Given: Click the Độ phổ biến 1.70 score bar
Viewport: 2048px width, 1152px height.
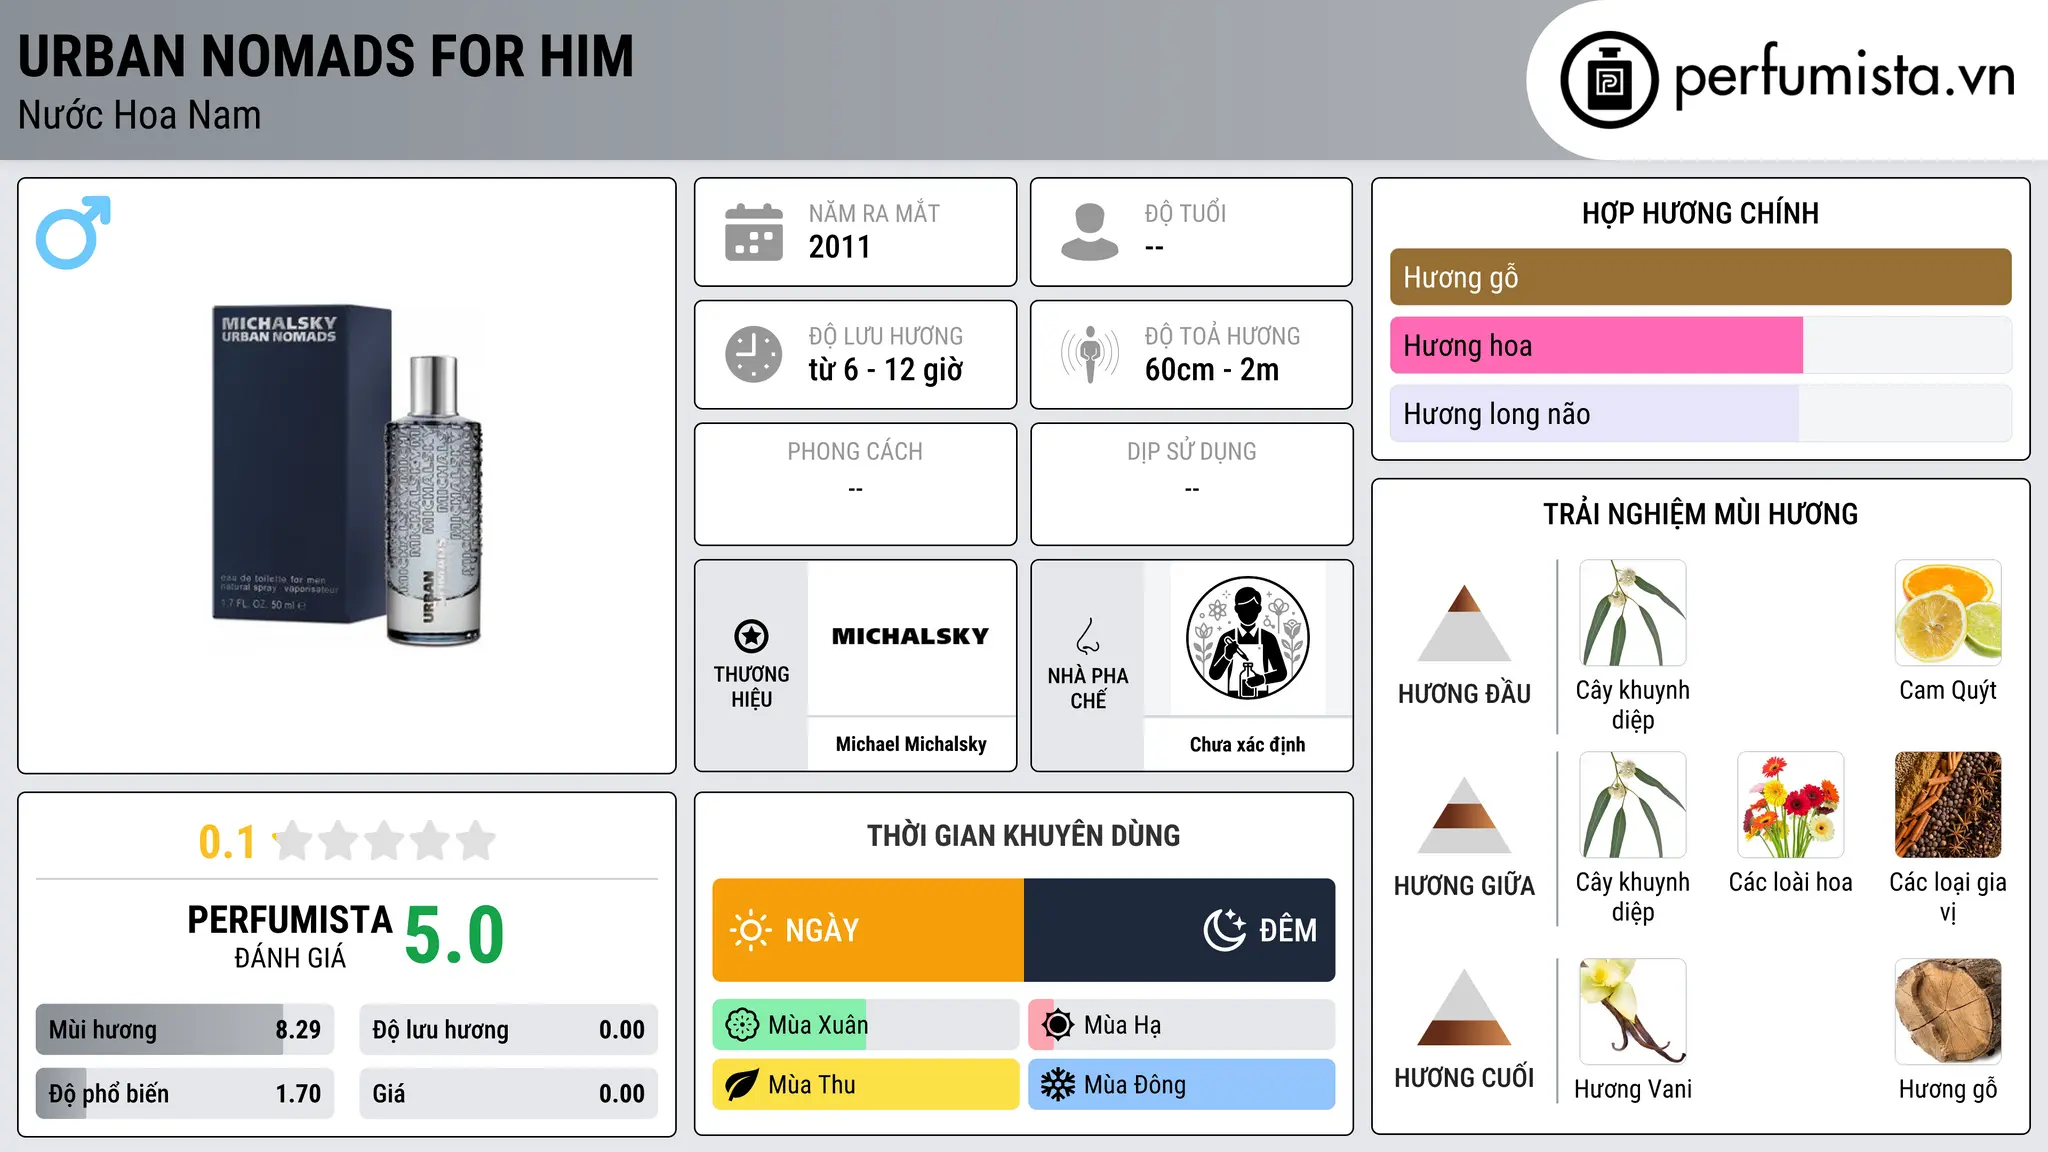Looking at the screenshot, I should tap(185, 1094).
